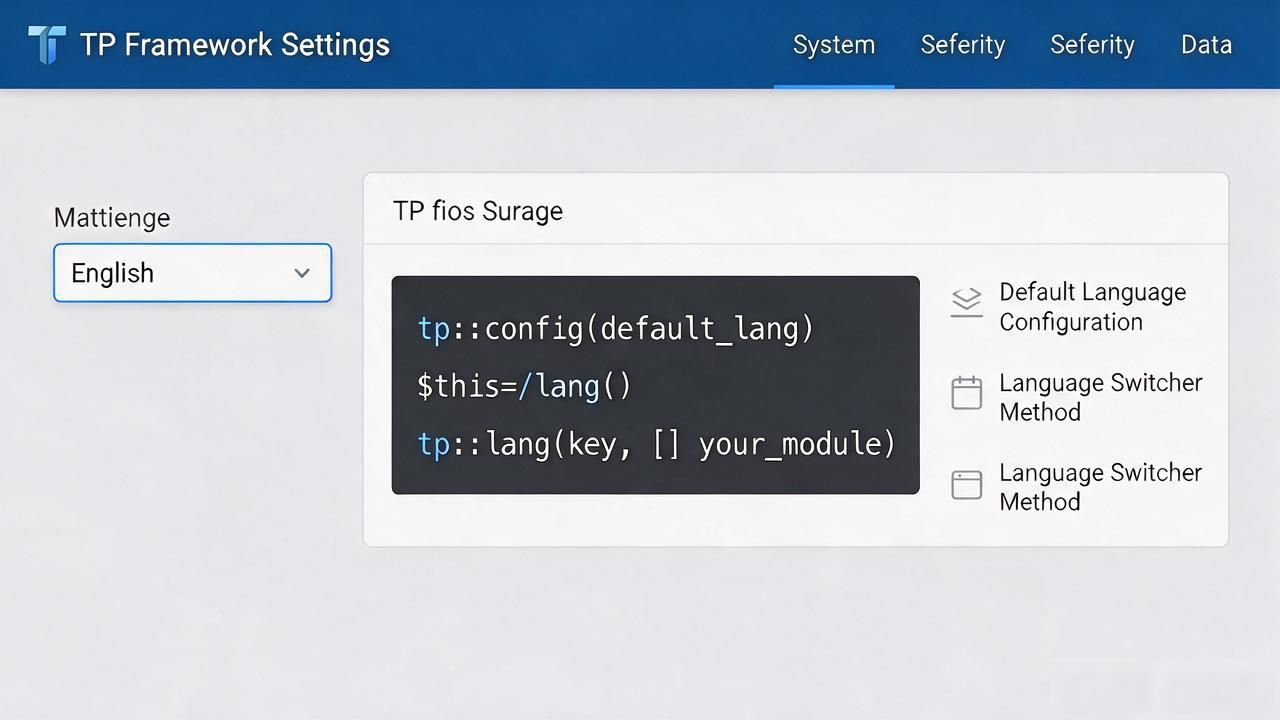This screenshot has height=720, width=1280.
Task: Expand the chevron arrow in English selector
Action: tap(302, 273)
